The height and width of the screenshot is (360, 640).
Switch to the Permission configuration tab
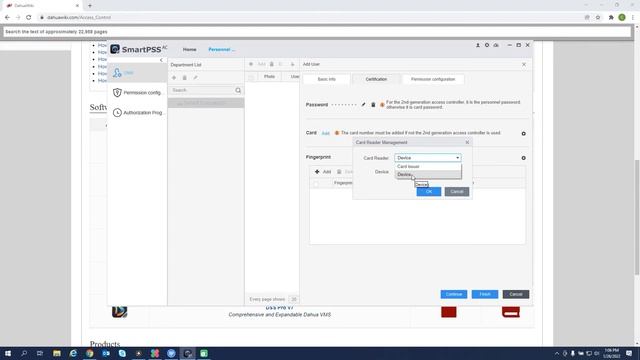[433, 79]
